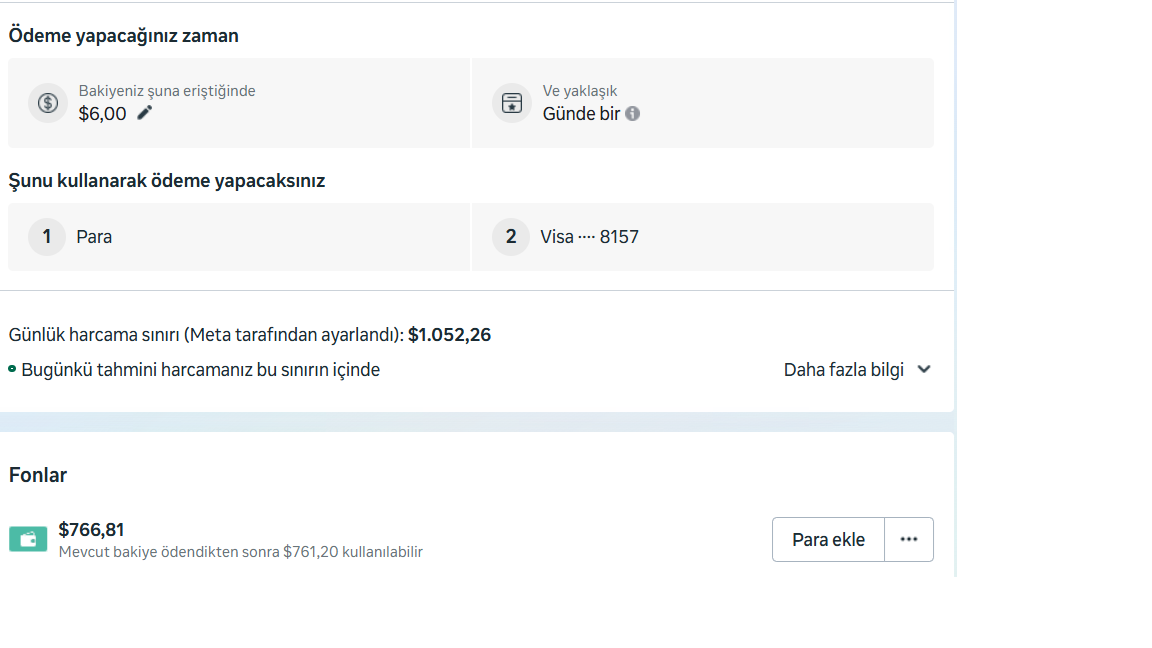Image resolution: width=1152 pixels, height=648 pixels.
Task: Click the "Bugünkü tahmini harcamanız" status text
Action: [200, 370]
